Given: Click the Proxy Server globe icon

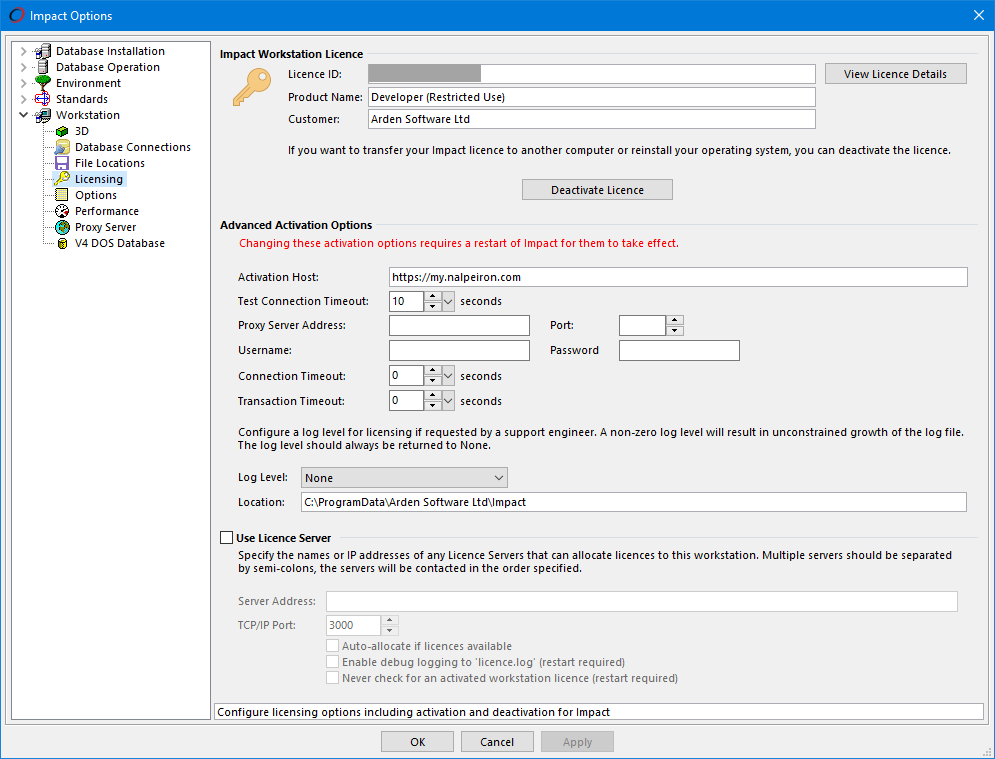Looking at the screenshot, I should [x=62, y=227].
